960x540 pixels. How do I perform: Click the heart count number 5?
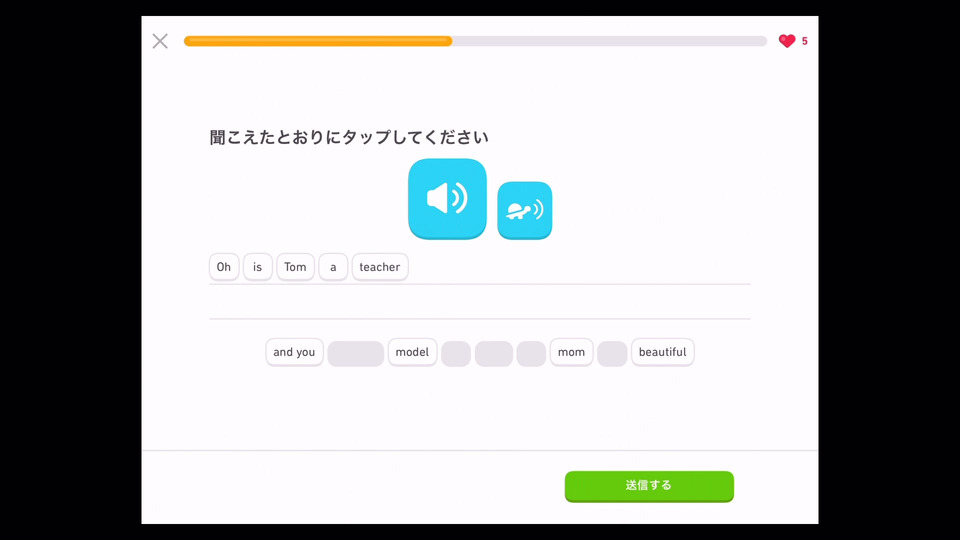coord(804,41)
